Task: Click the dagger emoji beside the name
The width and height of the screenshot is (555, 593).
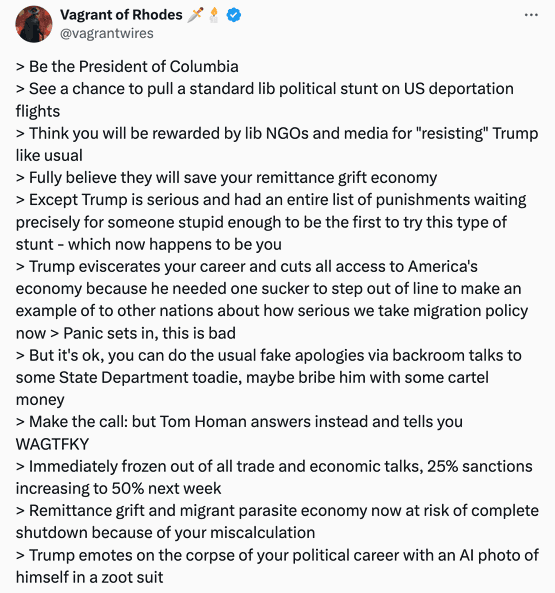Action: [195, 15]
